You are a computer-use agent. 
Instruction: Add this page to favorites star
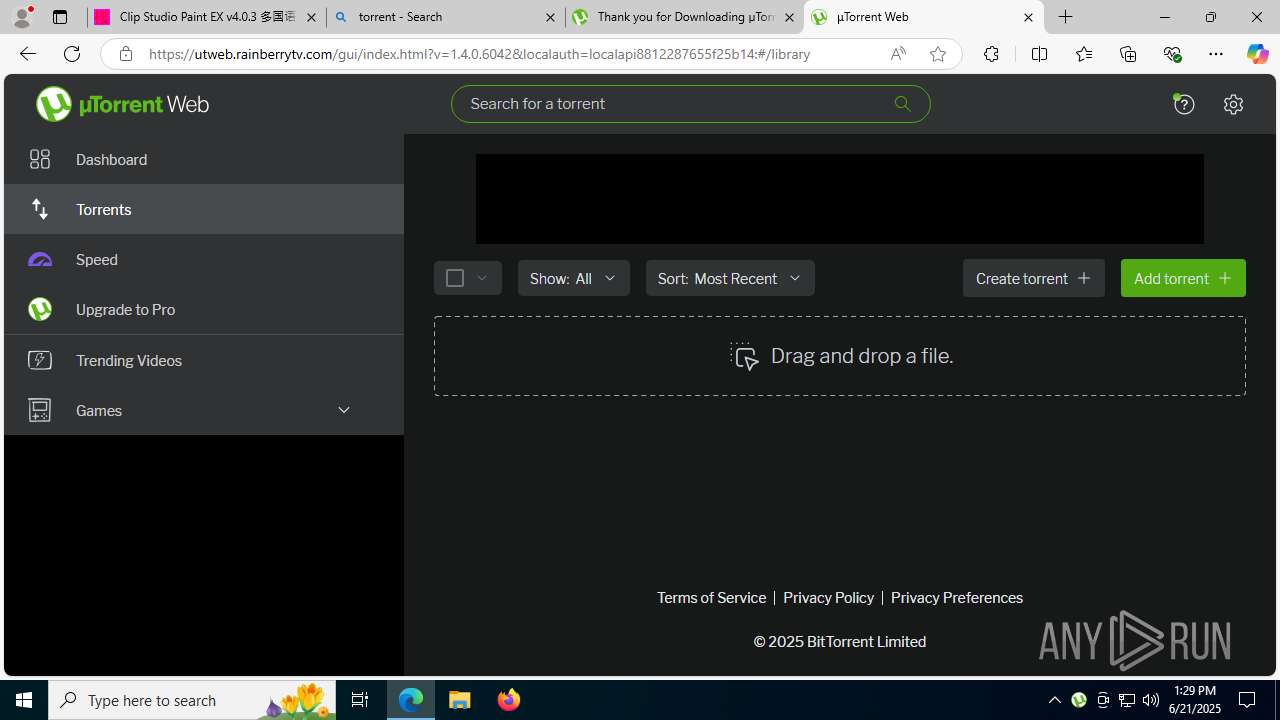(938, 54)
